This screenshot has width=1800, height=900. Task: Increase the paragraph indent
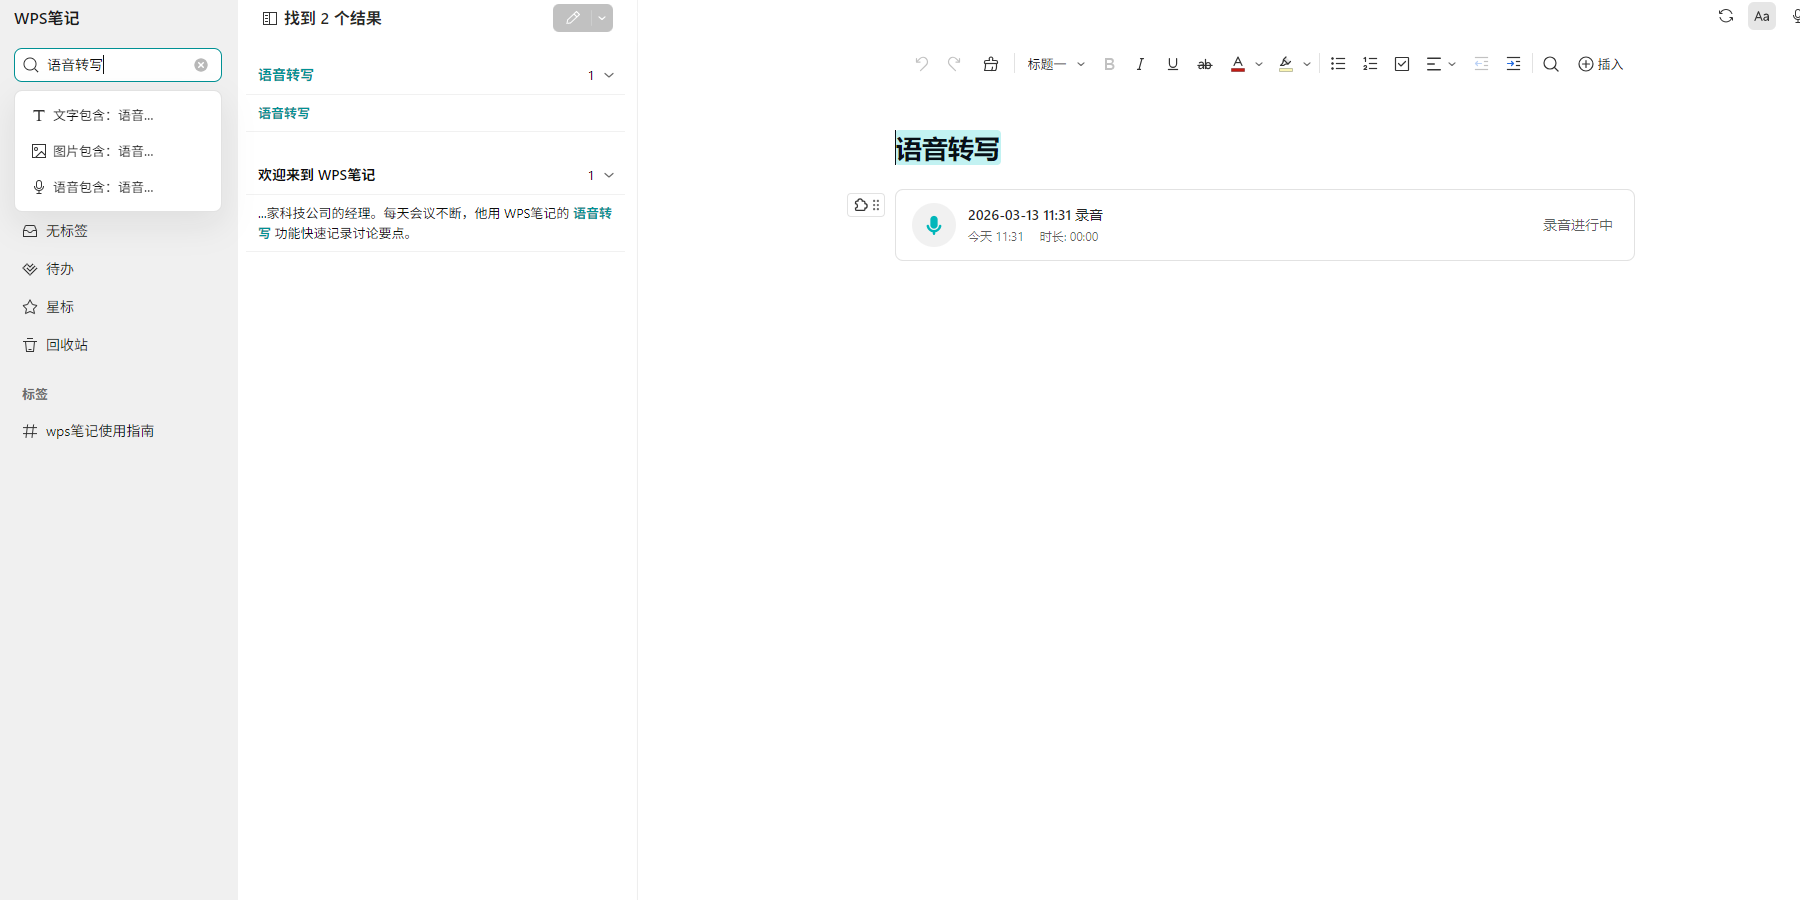1514,64
